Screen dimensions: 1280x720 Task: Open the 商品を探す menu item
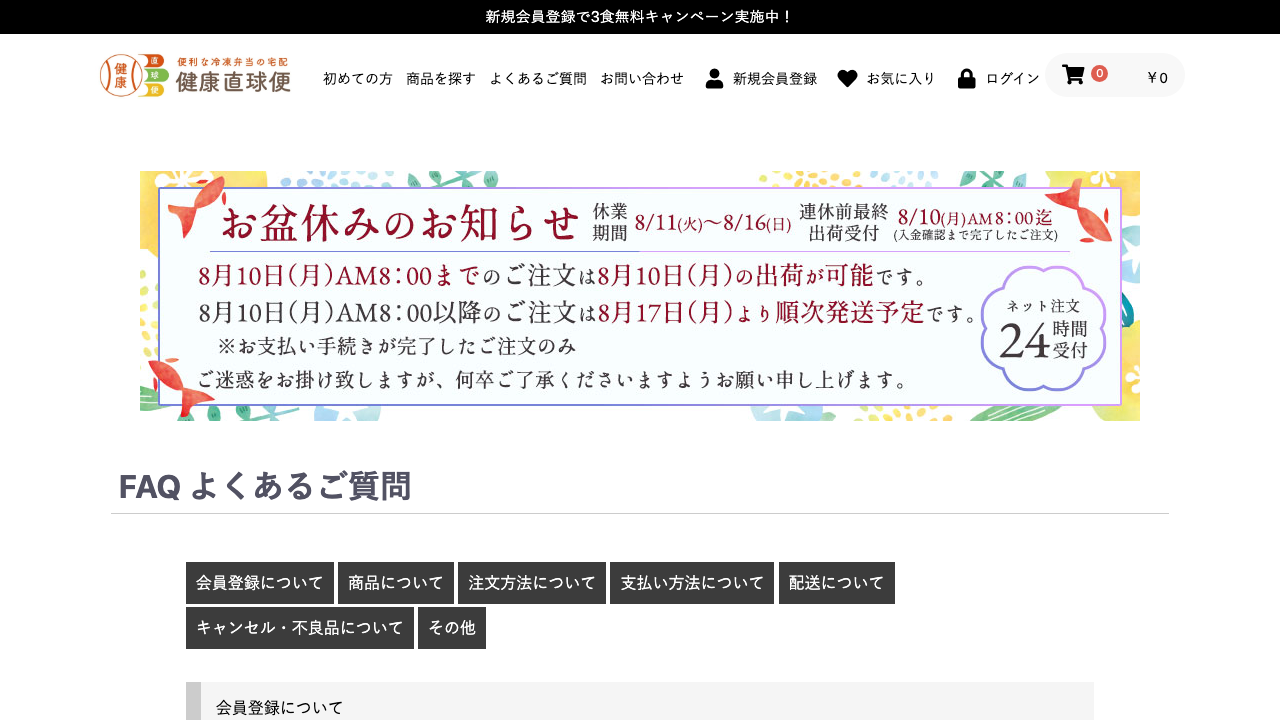441,78
